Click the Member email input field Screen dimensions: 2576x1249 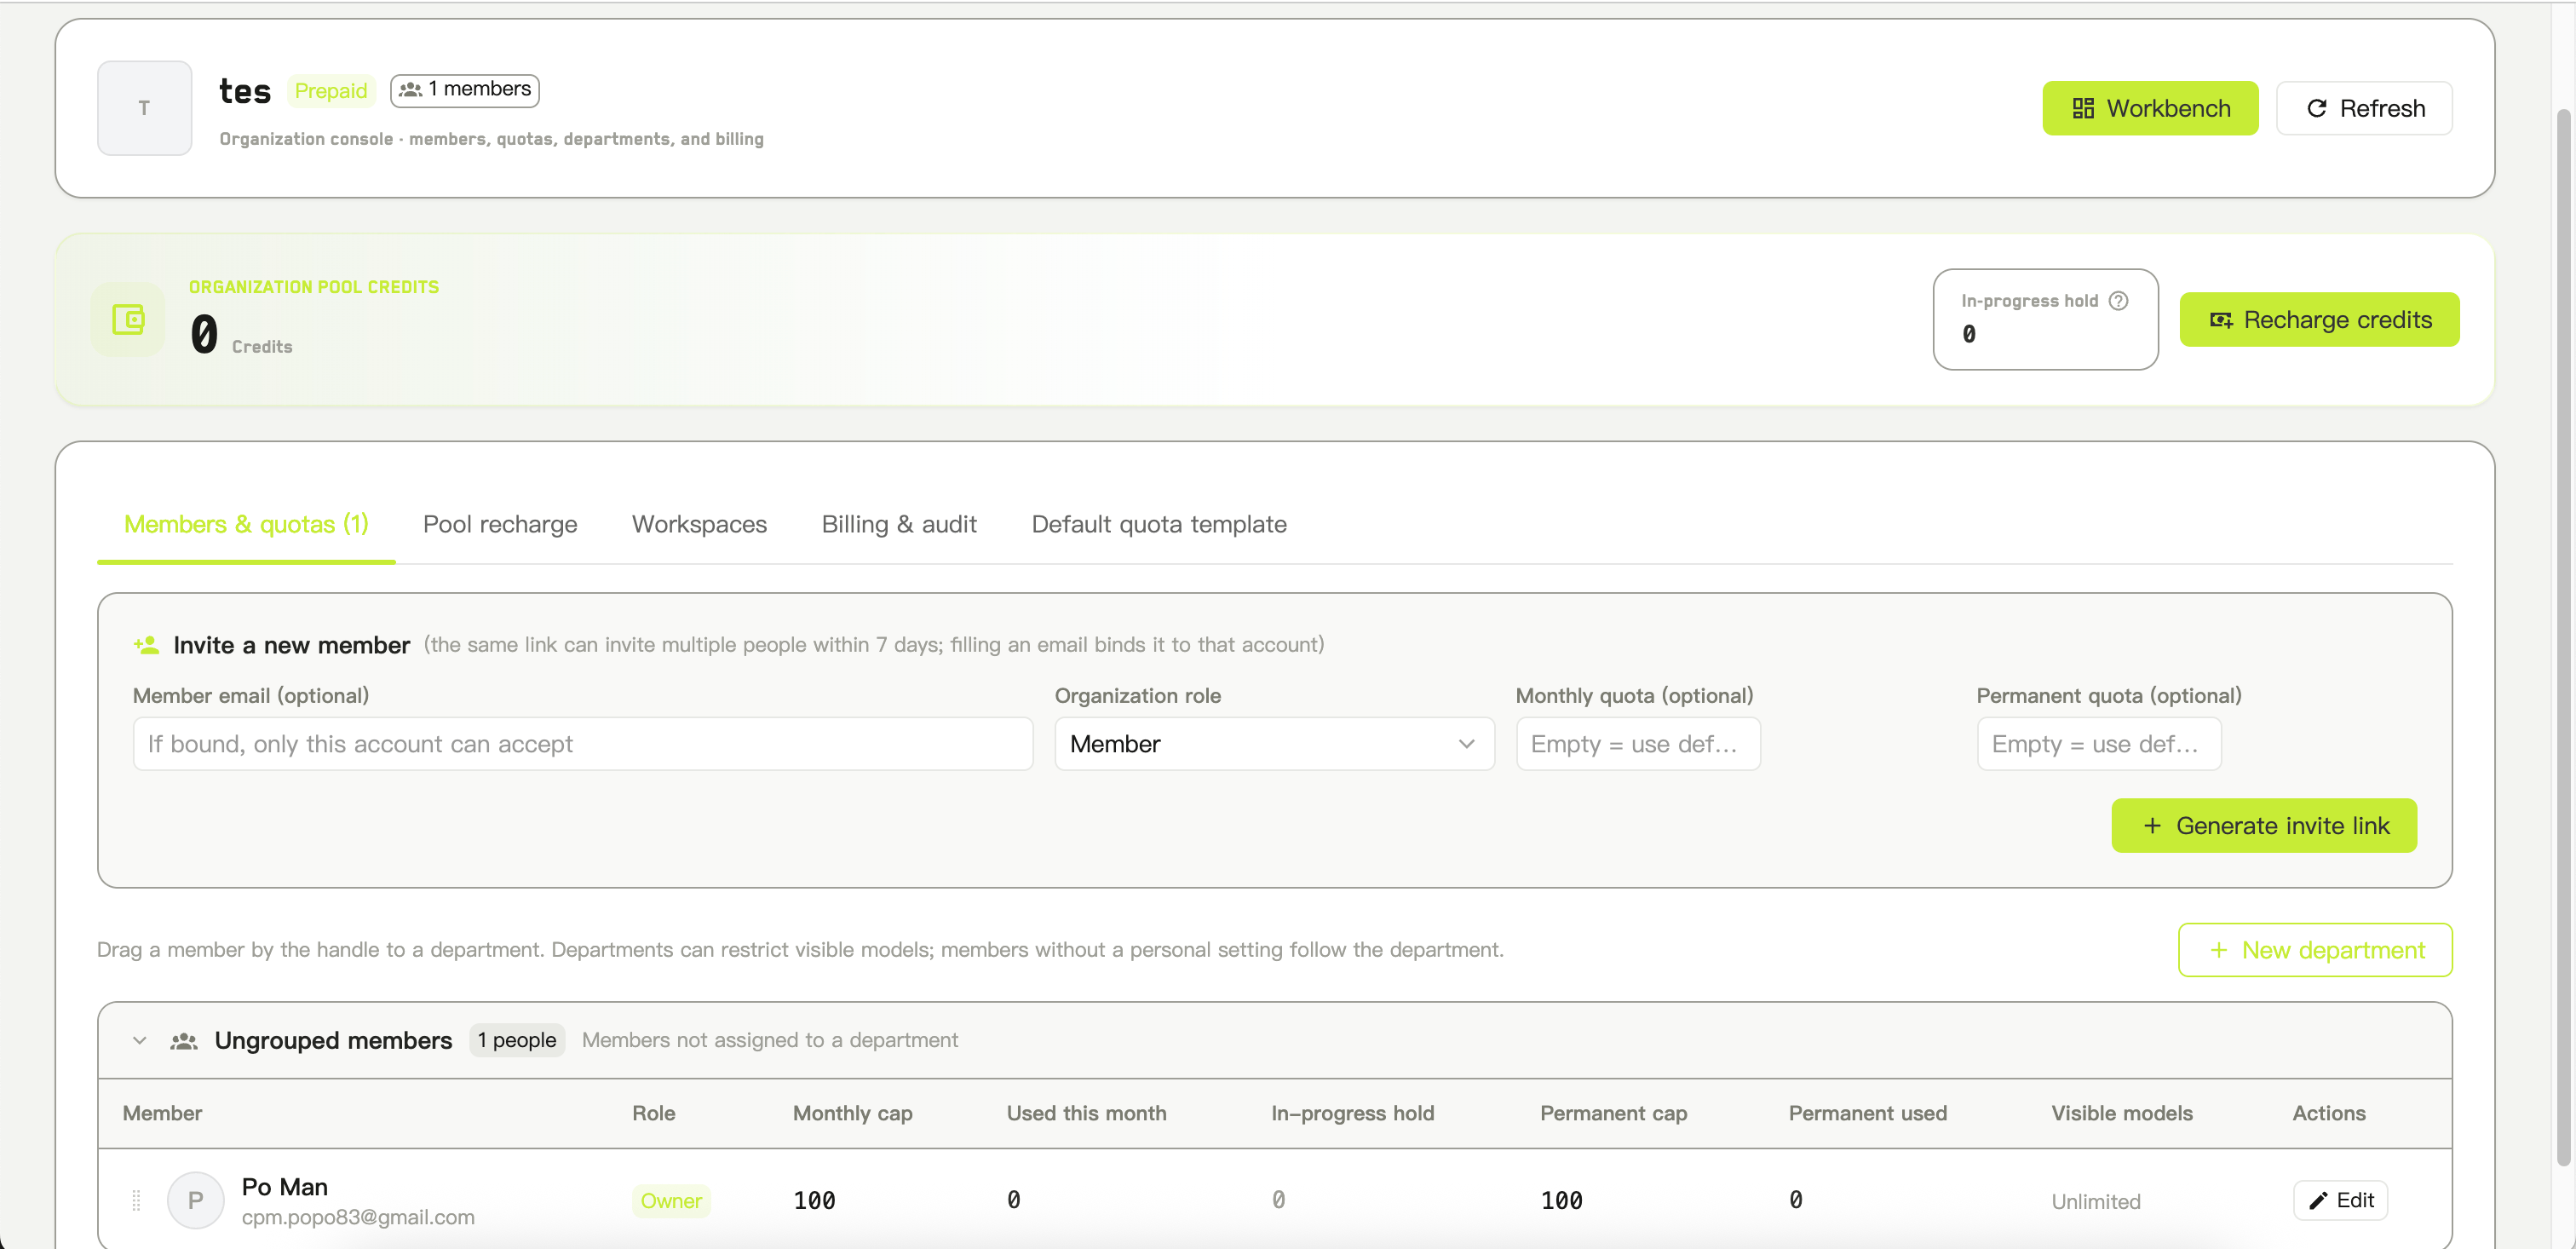[582, 744]
